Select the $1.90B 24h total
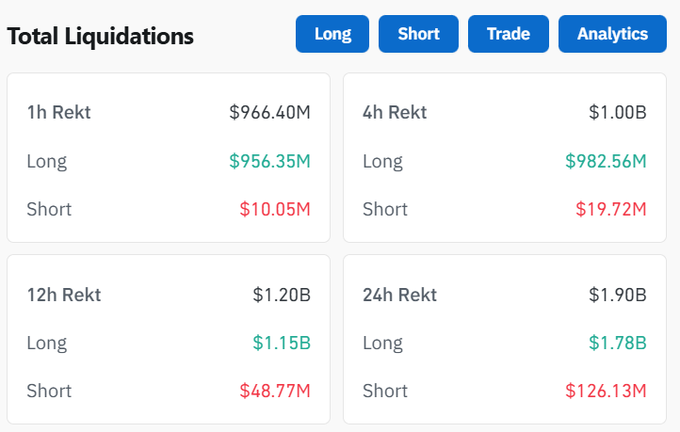Image resolution: width=680 pixels, height=432 pixels. (617, 295)
